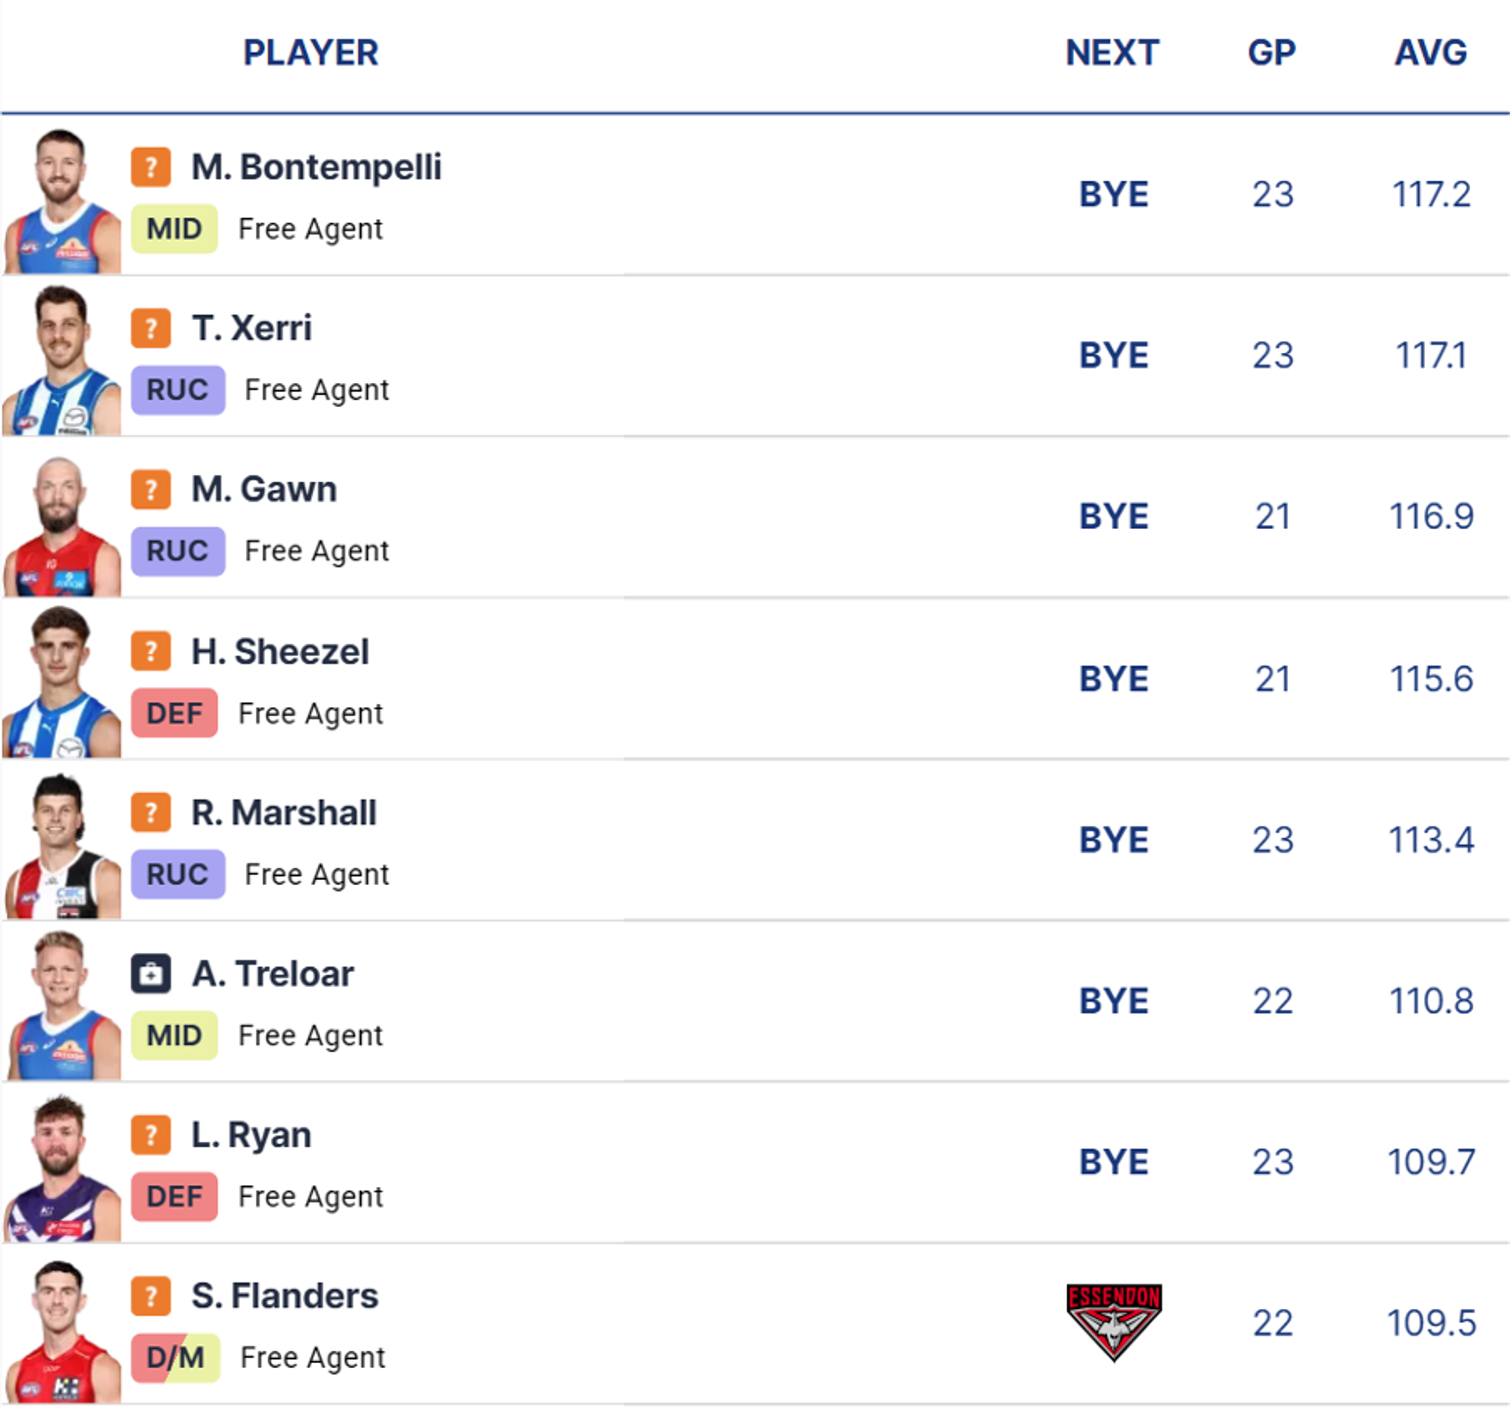Sort the table by the AVG column
The image size is (1511, 1407).
pos(1430,52)
